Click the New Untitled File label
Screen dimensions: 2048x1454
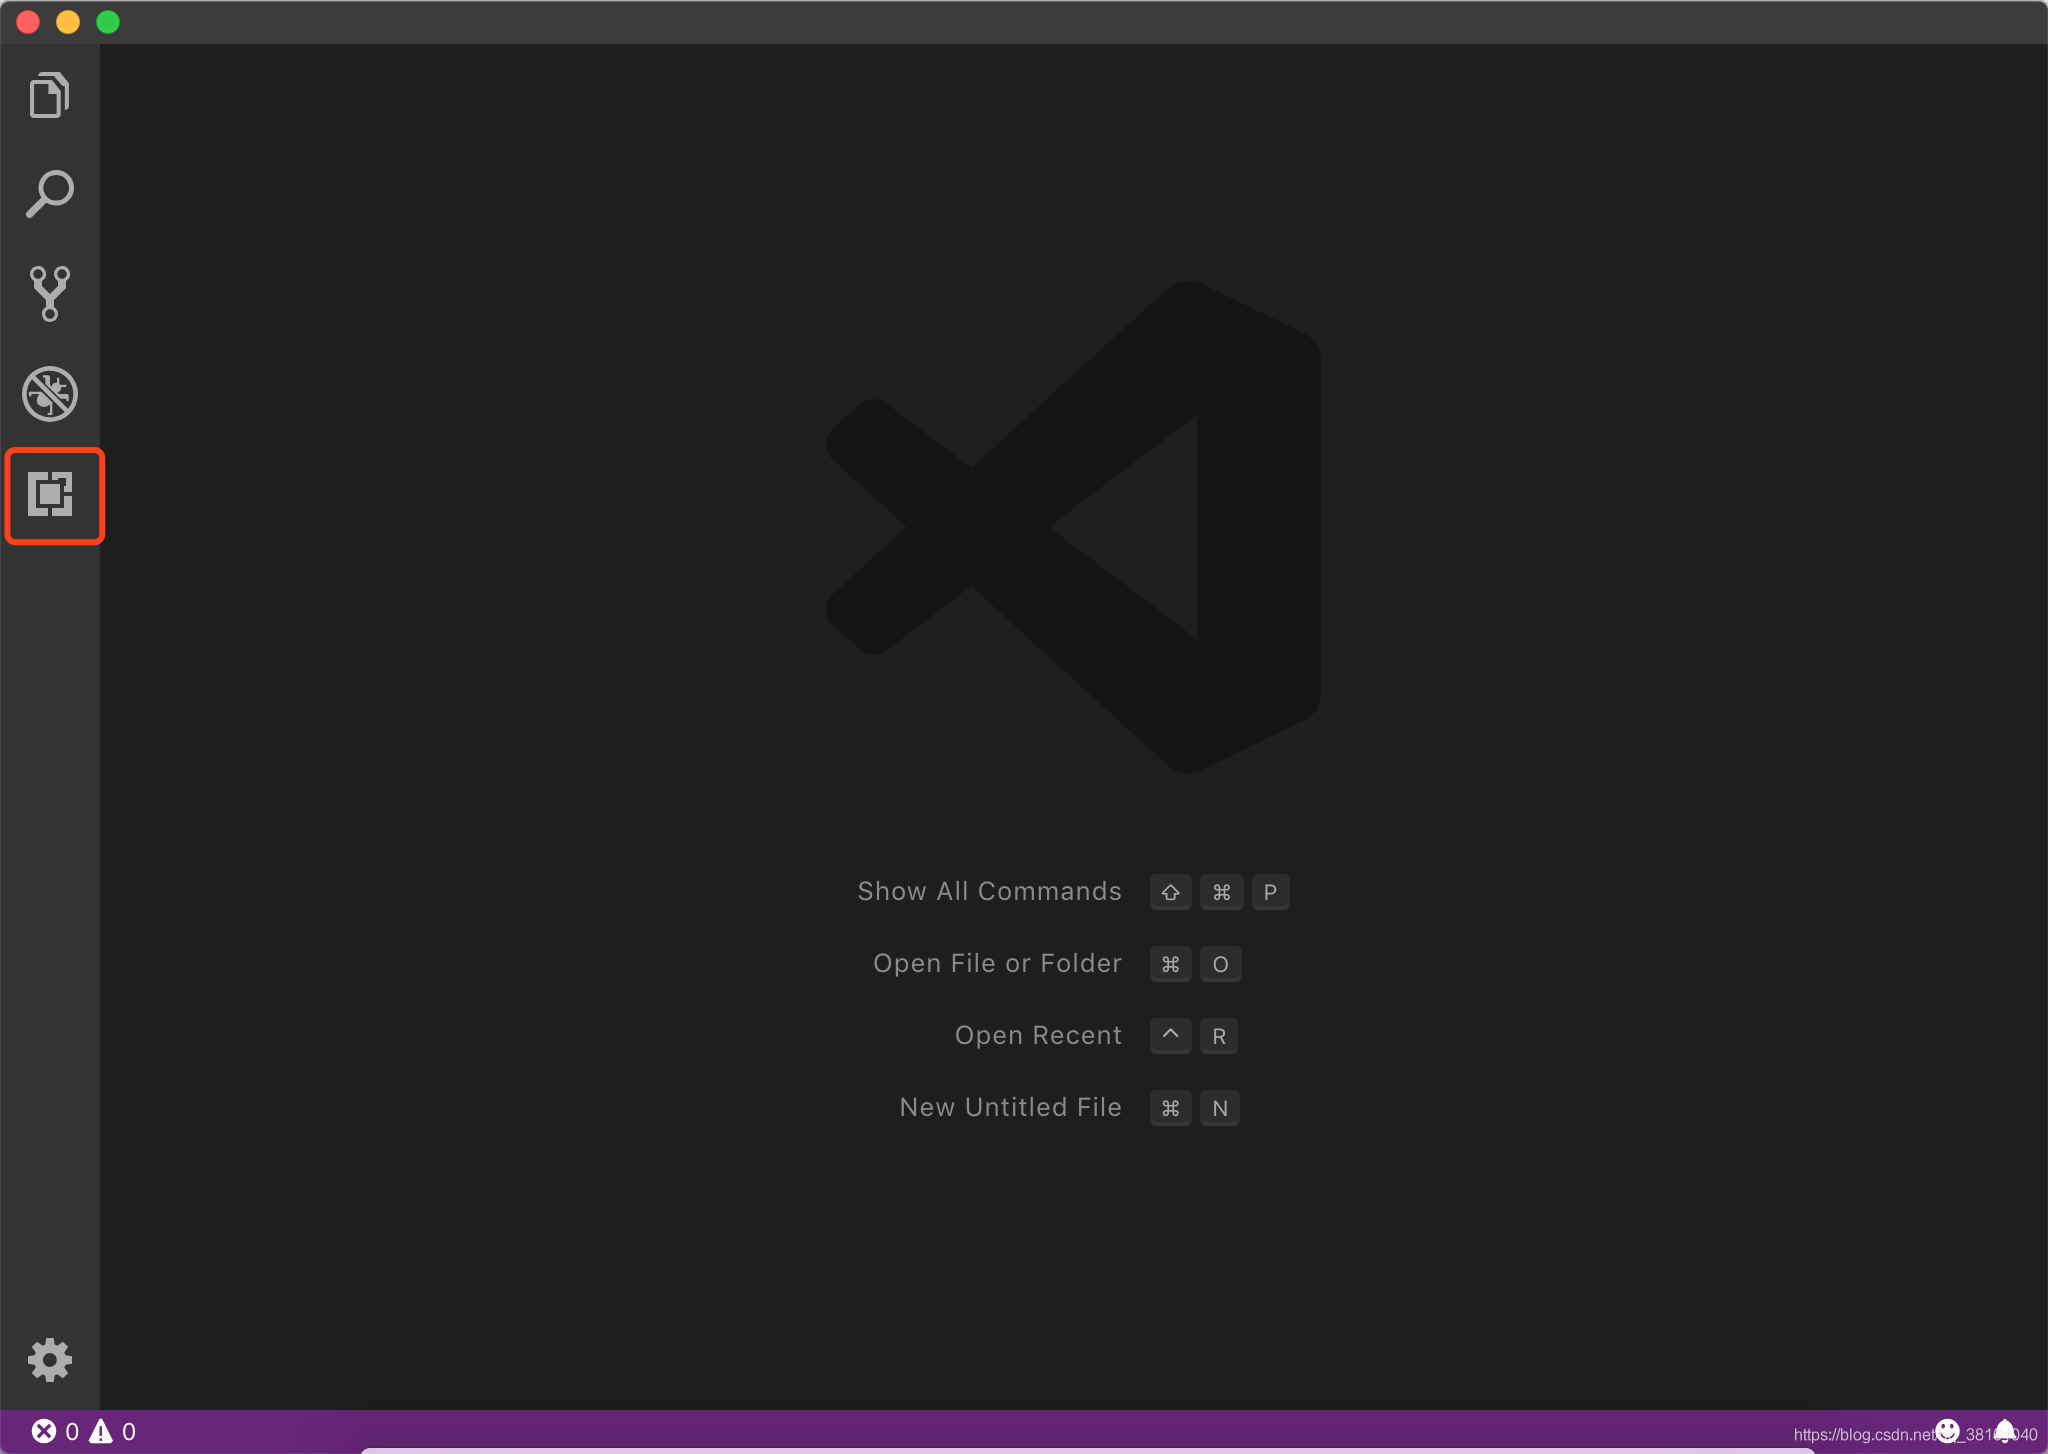click(x=1010, y=1107)
